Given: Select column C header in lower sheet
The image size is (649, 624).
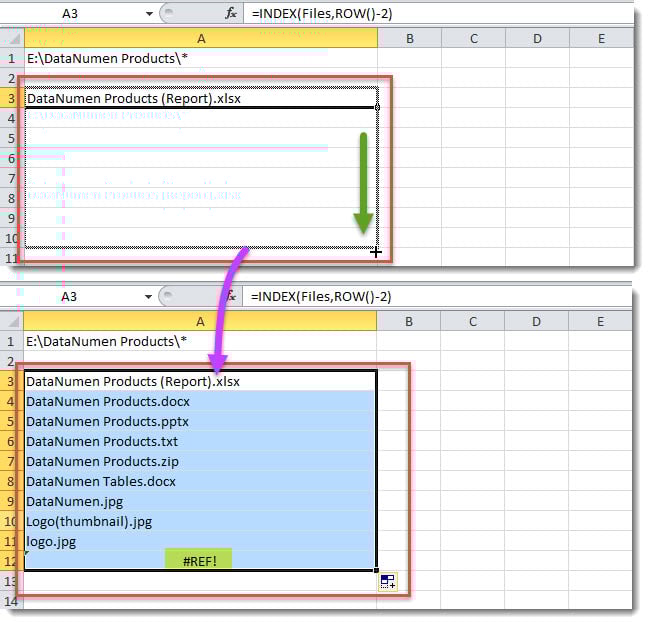Looking at the screenshot, I should tap(473, 322).
